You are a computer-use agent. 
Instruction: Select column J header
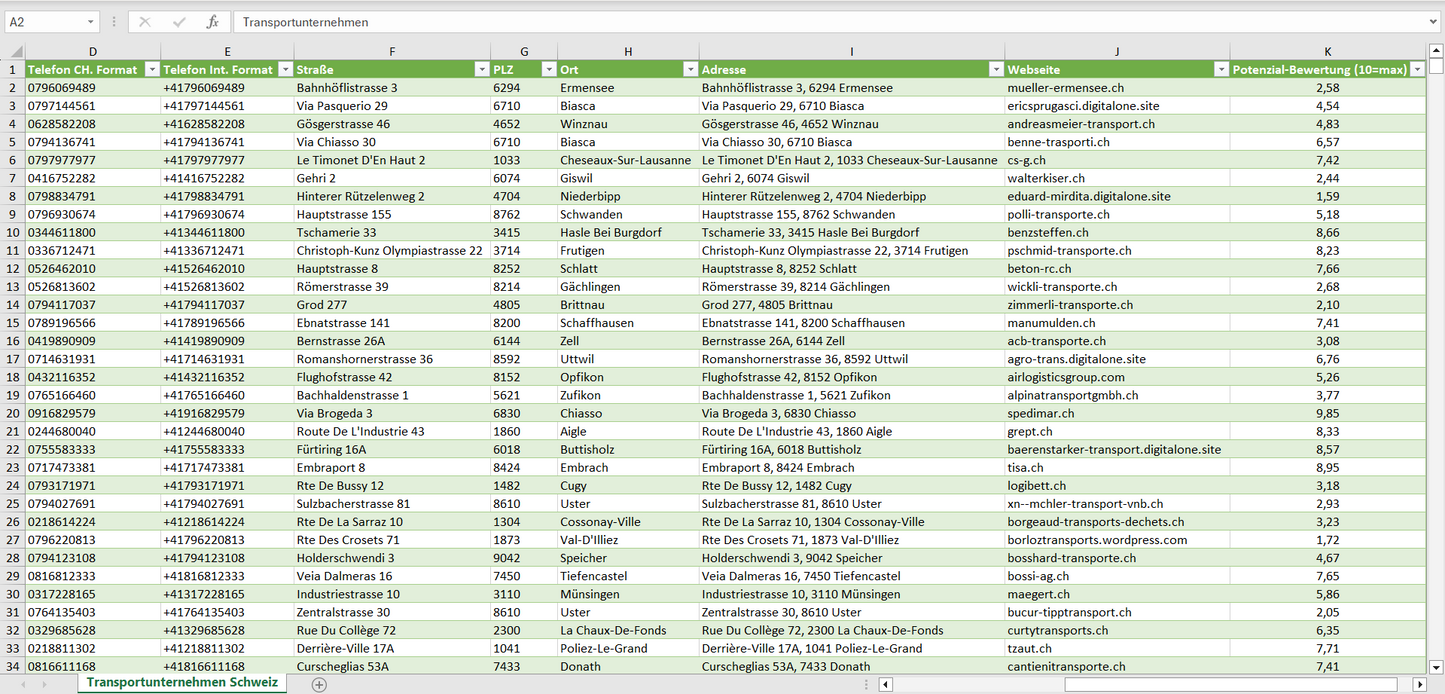tap(1117, 52)
